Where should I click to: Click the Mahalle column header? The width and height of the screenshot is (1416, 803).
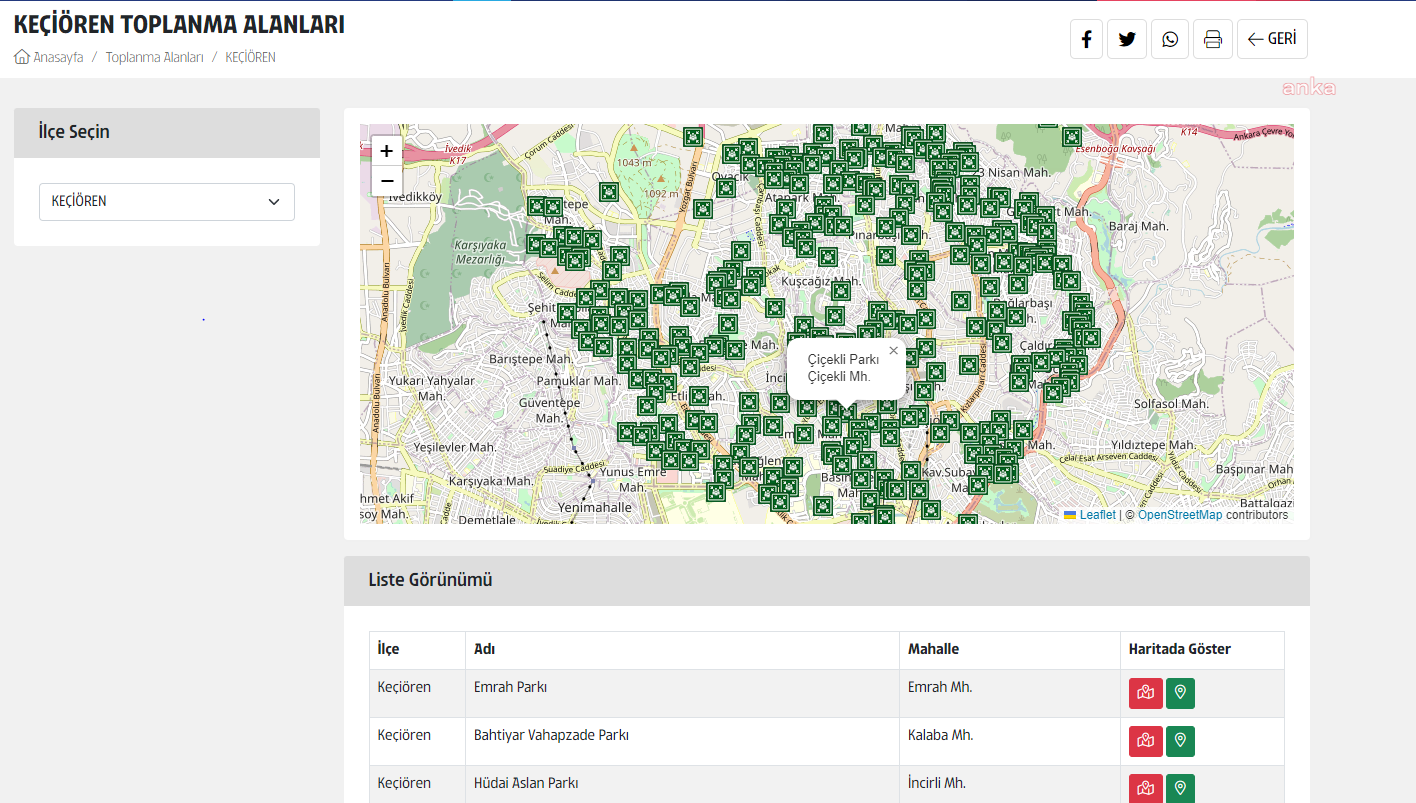[933, 649]
